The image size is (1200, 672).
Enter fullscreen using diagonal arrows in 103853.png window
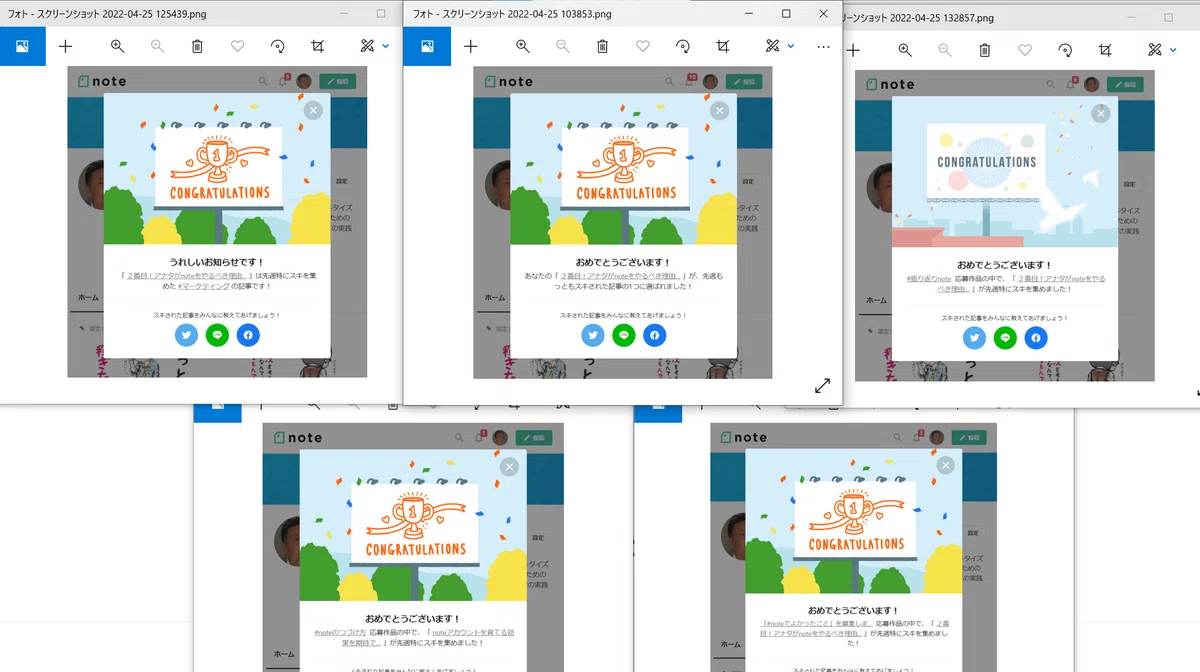(x=823, y=385)
